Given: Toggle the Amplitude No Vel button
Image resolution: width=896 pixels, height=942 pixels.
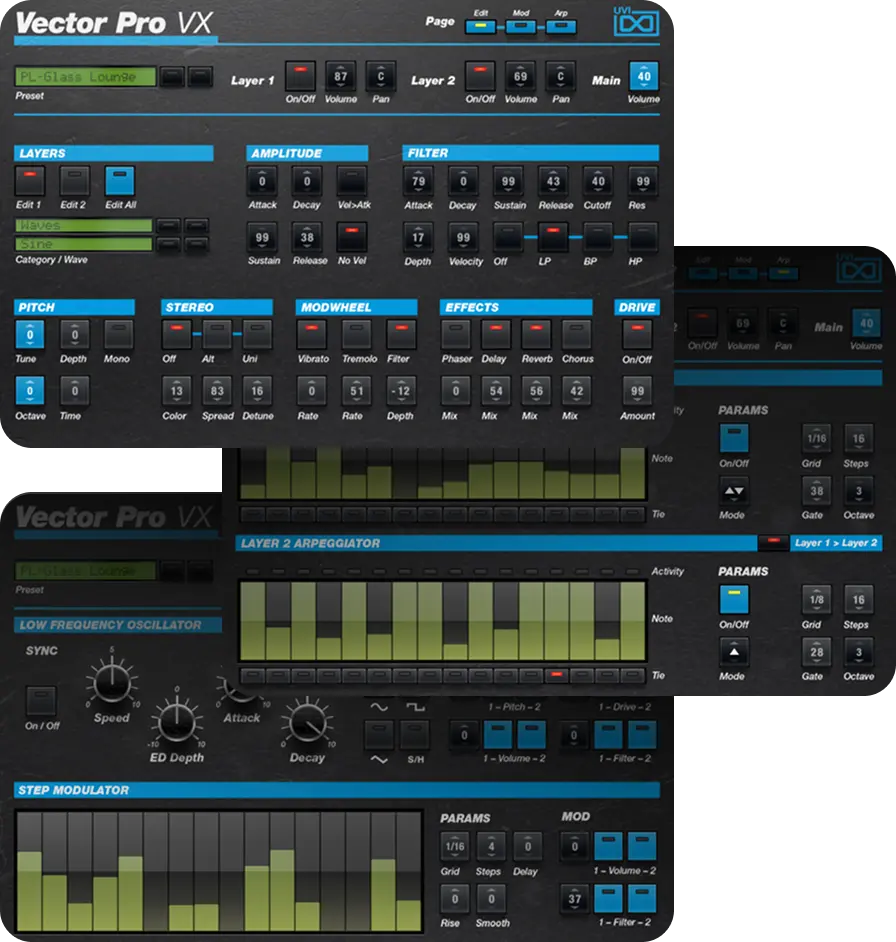Looking at the screenshot, I should click(352, 237).
